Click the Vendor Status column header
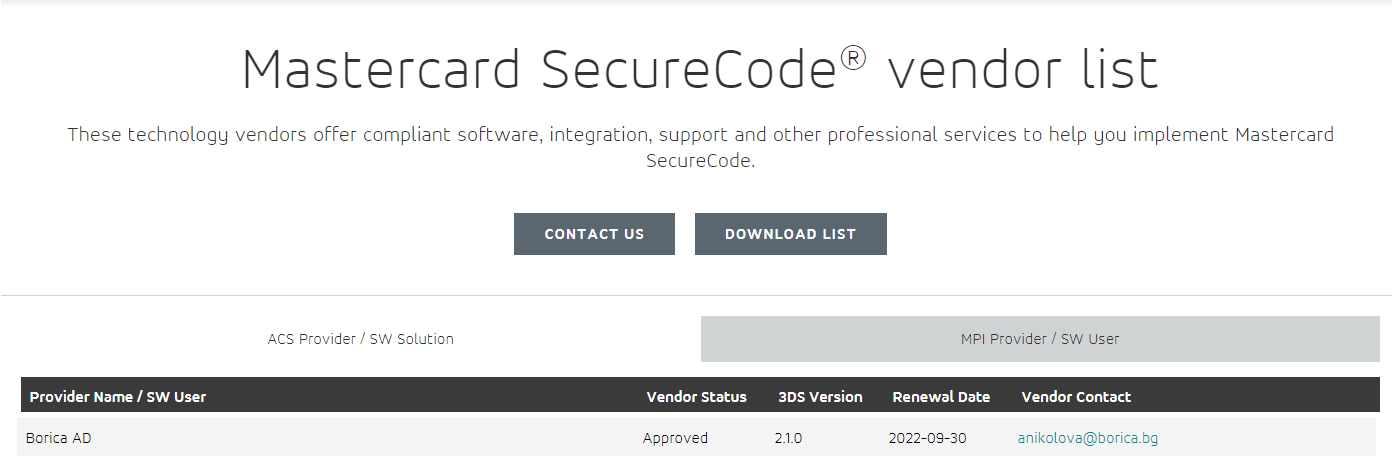This screenshot has height=456, width=1392. coord(697,397)
